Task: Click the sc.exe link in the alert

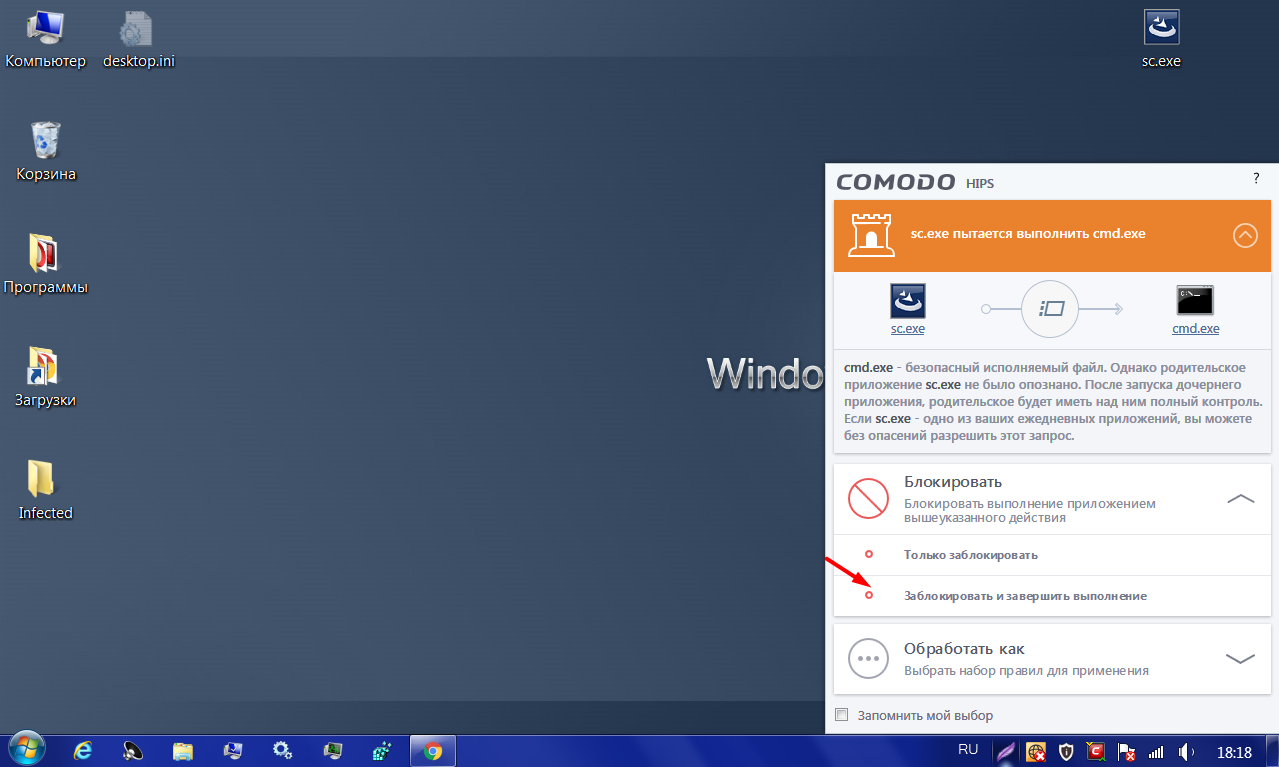Action: [908, 328]
